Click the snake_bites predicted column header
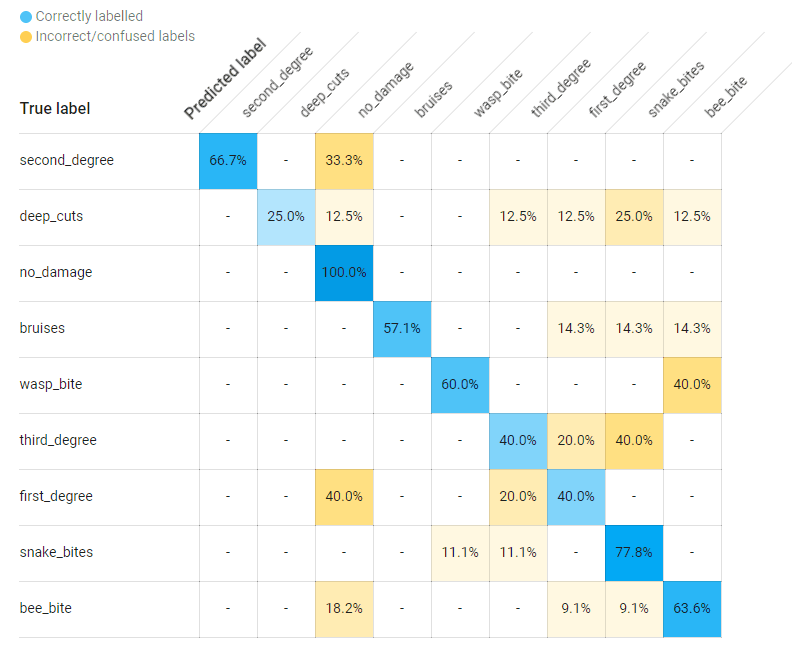This screenshot has height=654, width=792. coord(676,90)
